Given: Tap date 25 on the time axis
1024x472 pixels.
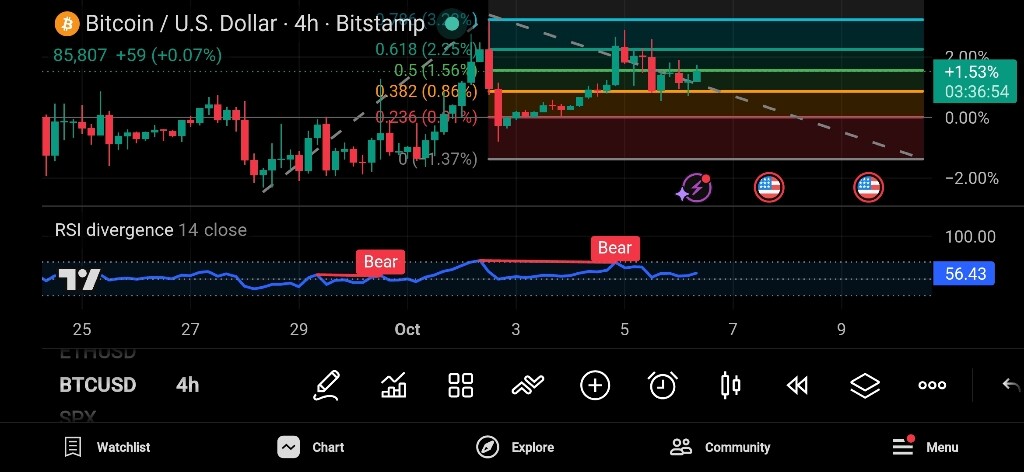Looking at the screenshot, I should (x=82, y=330).
